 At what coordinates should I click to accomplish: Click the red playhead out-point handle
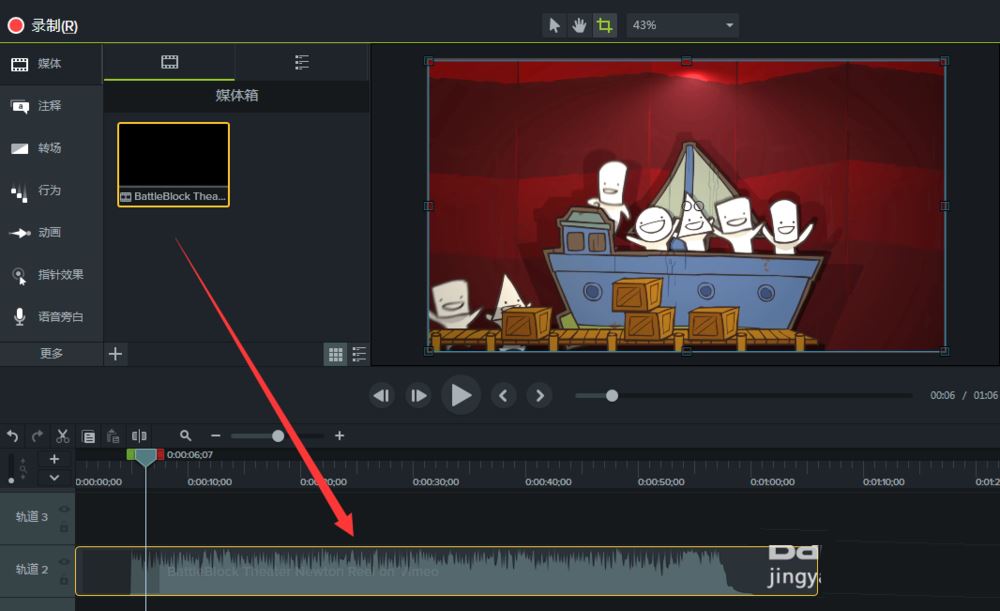click(161, 454)
